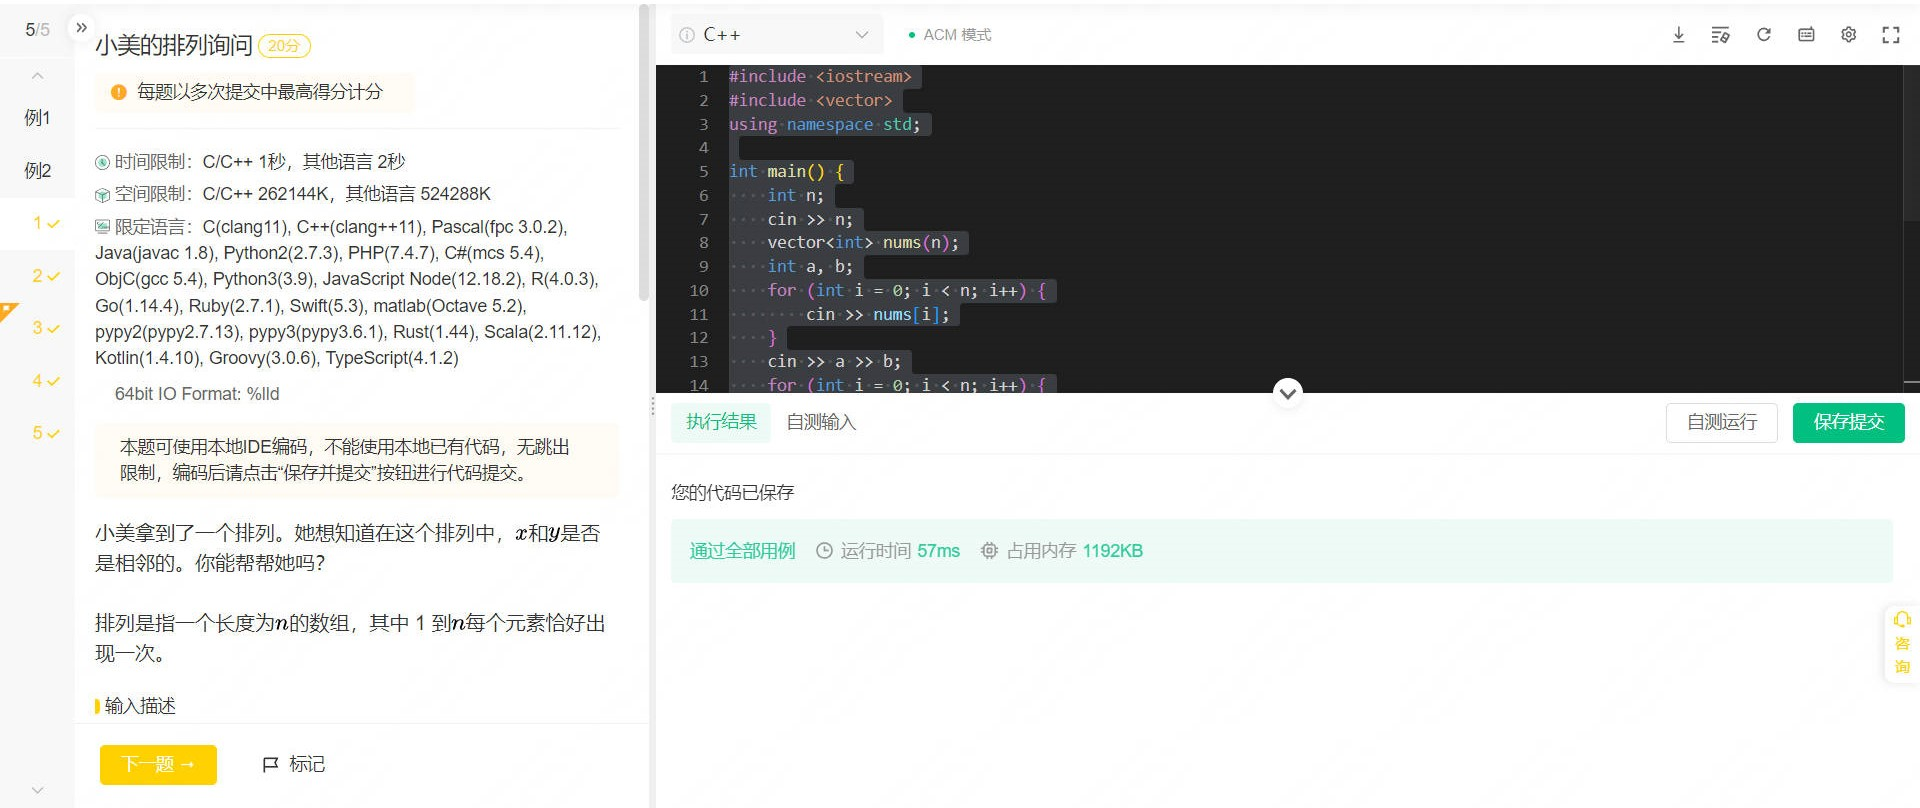Open the C++ language dropdown
The width and height of the screenshot is (1920, 808).
click(x=777, y=35)
